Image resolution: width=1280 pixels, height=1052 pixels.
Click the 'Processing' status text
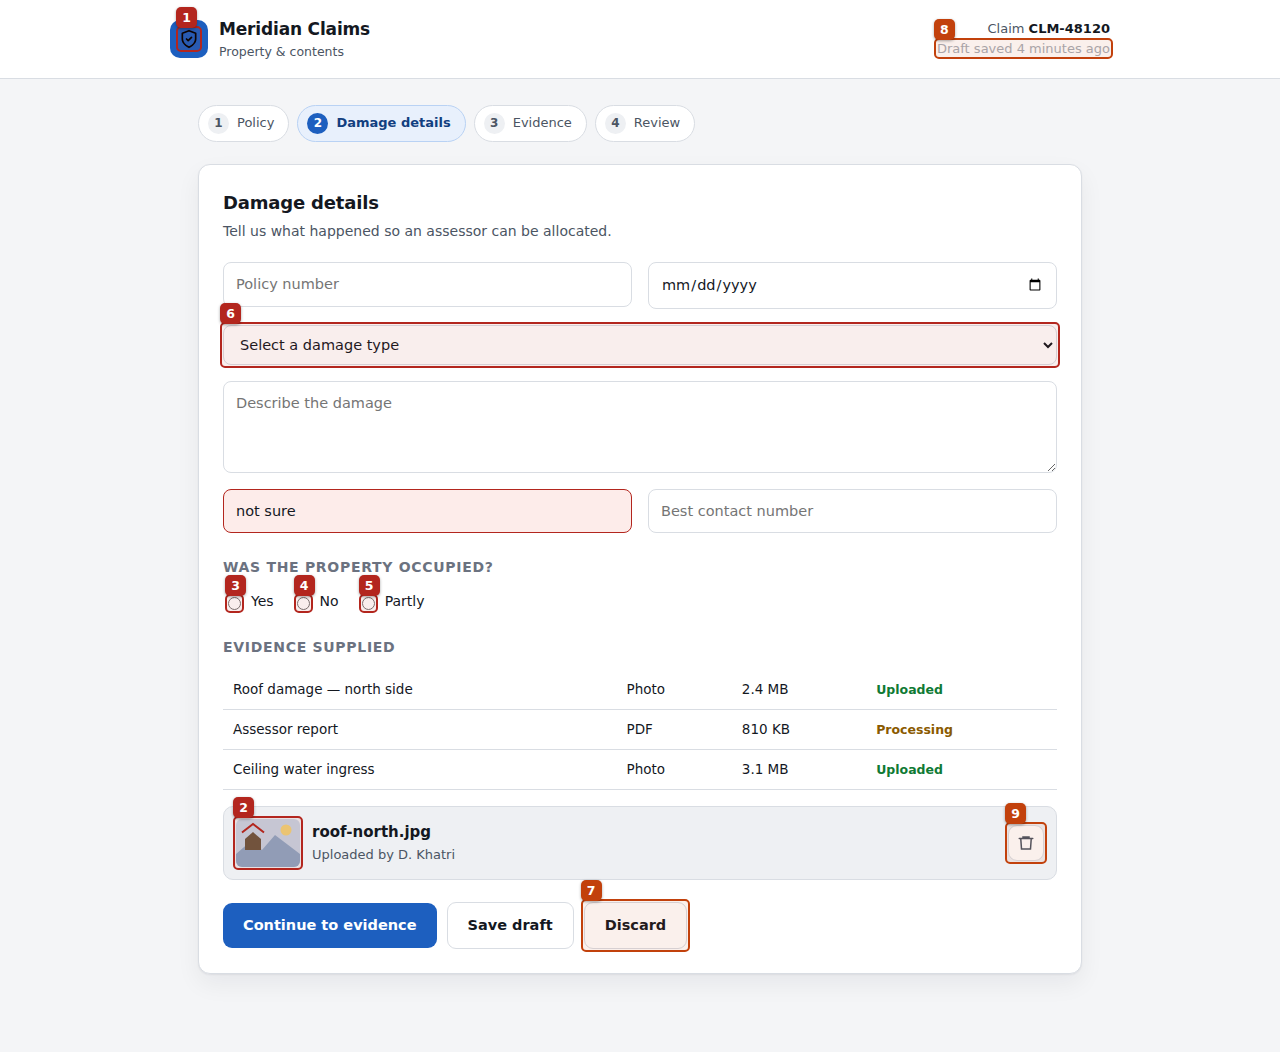(914, 729)
